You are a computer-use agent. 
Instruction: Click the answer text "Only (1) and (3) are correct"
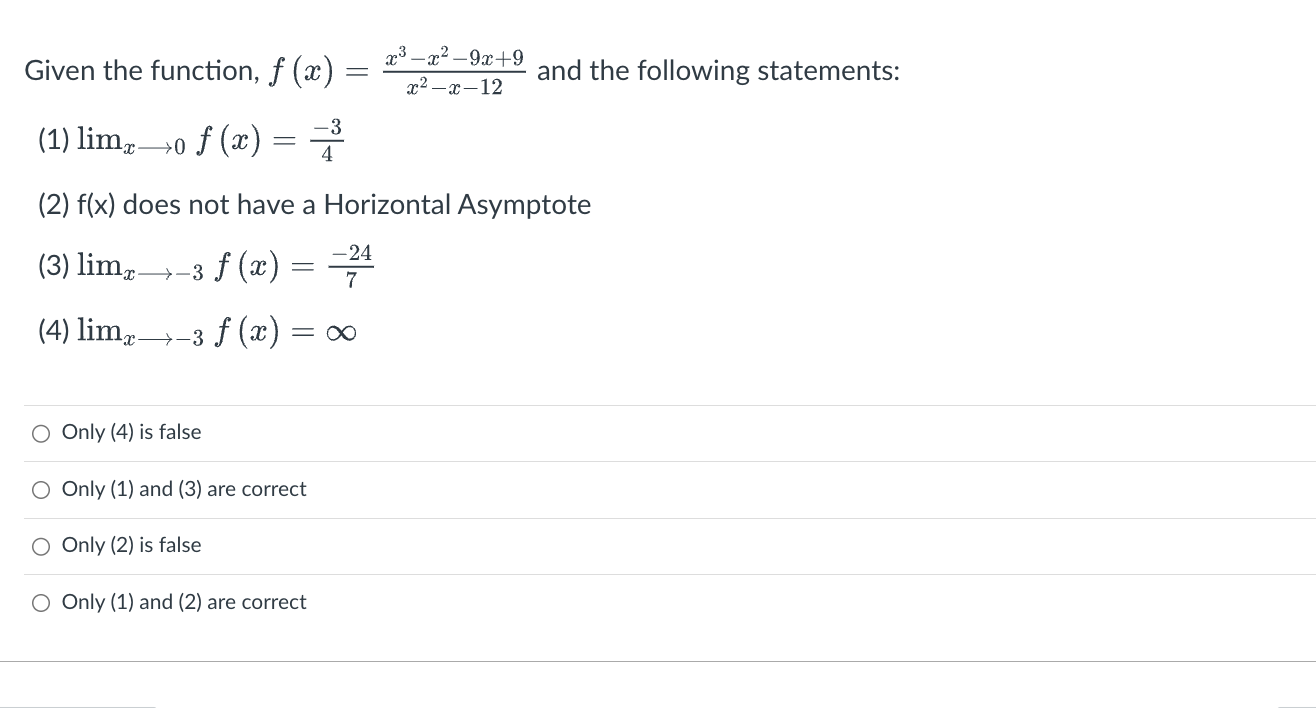click(x=184, y=489)
